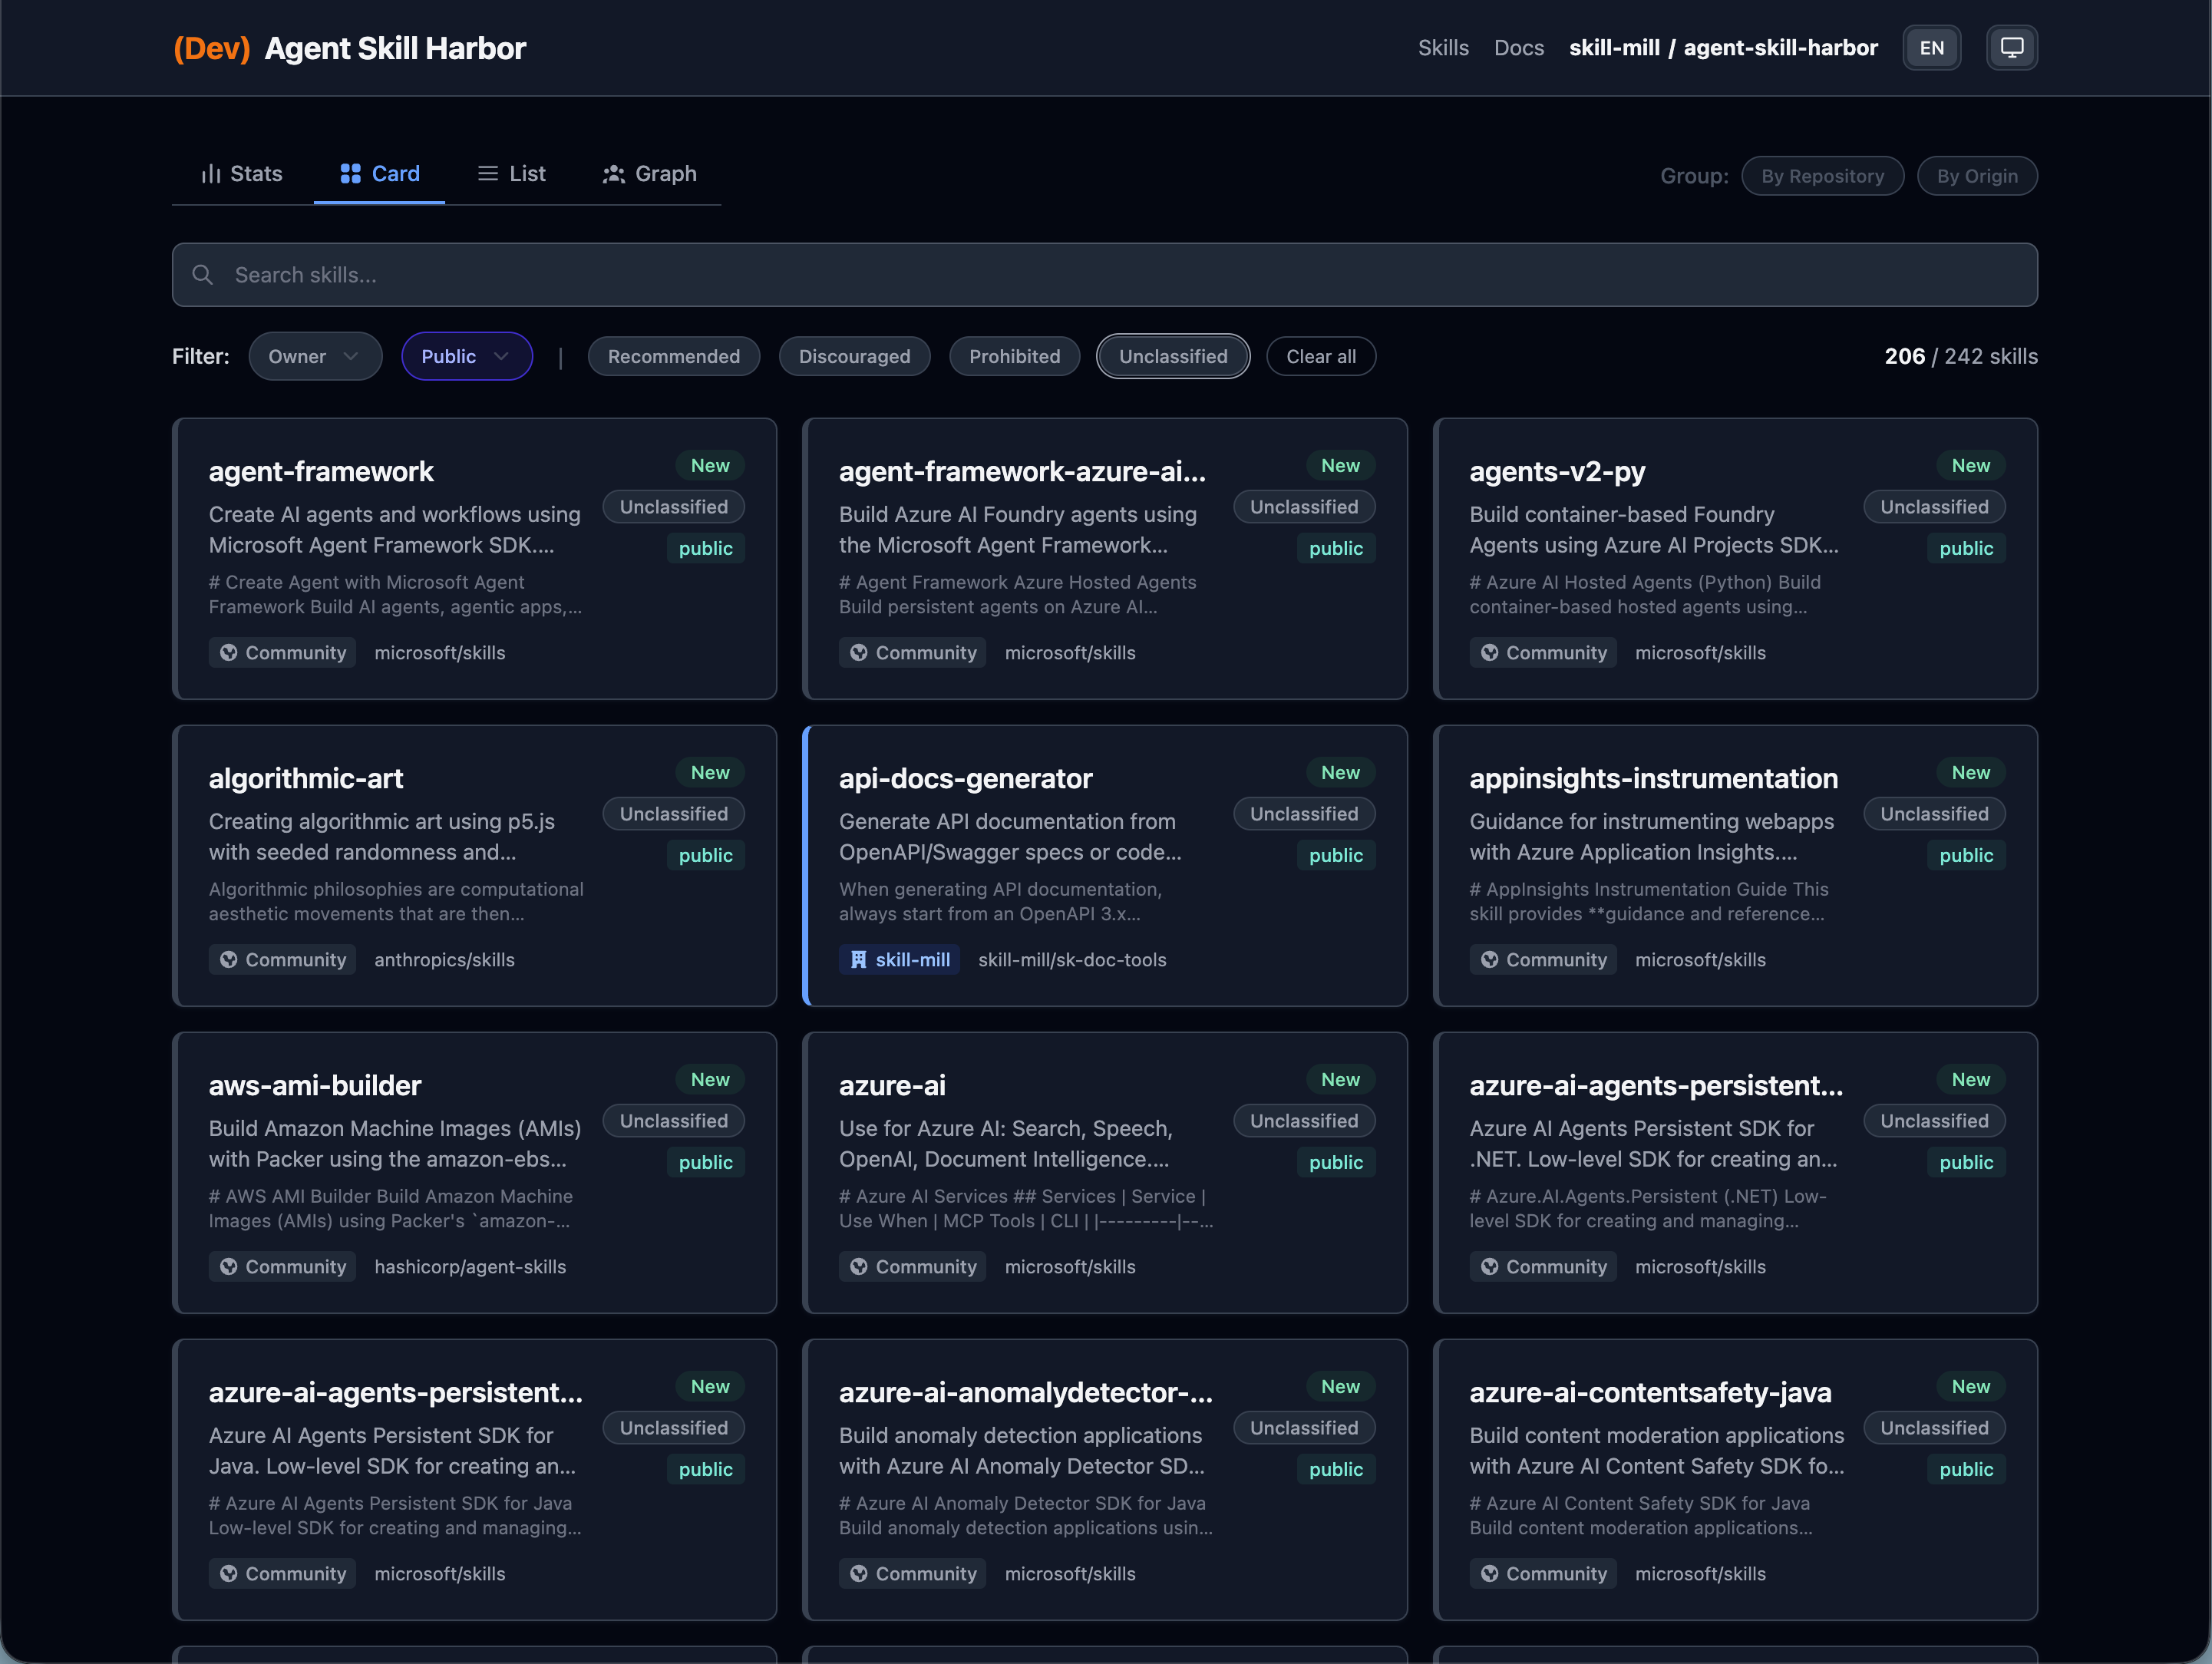Group skills By Repository

1822,176
